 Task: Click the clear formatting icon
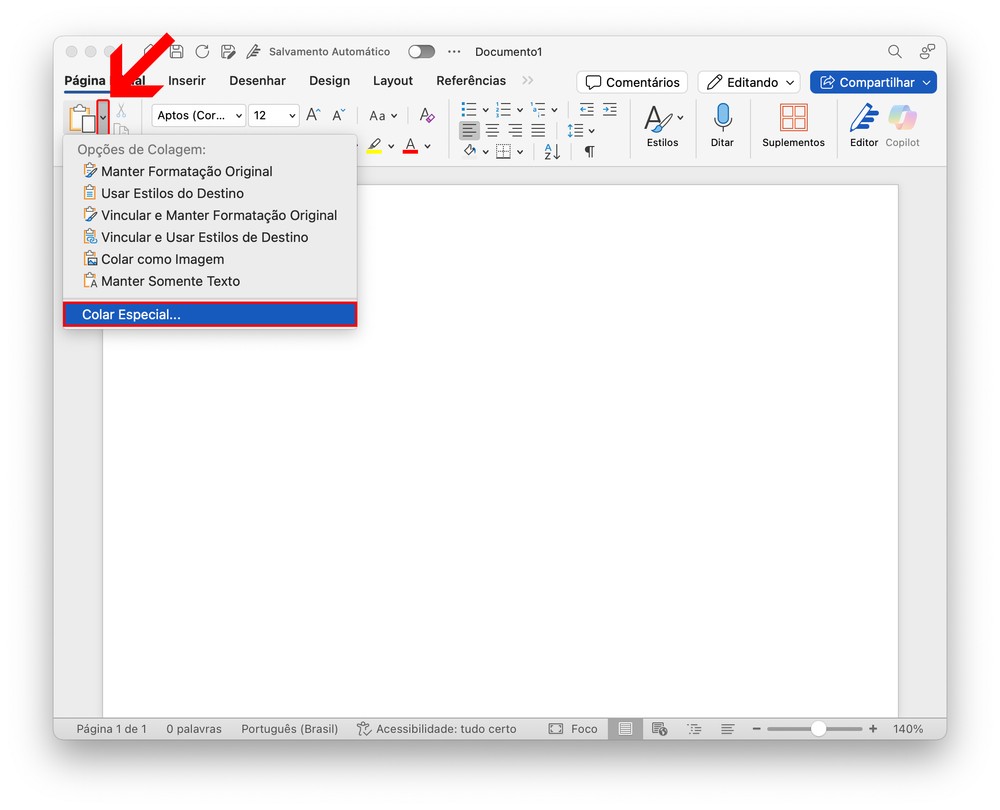[x=427, y=116]
